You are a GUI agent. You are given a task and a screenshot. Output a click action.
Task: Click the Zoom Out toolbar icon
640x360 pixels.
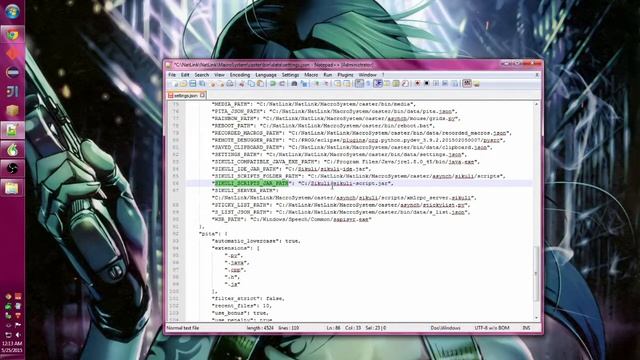[x=326, y=84]
